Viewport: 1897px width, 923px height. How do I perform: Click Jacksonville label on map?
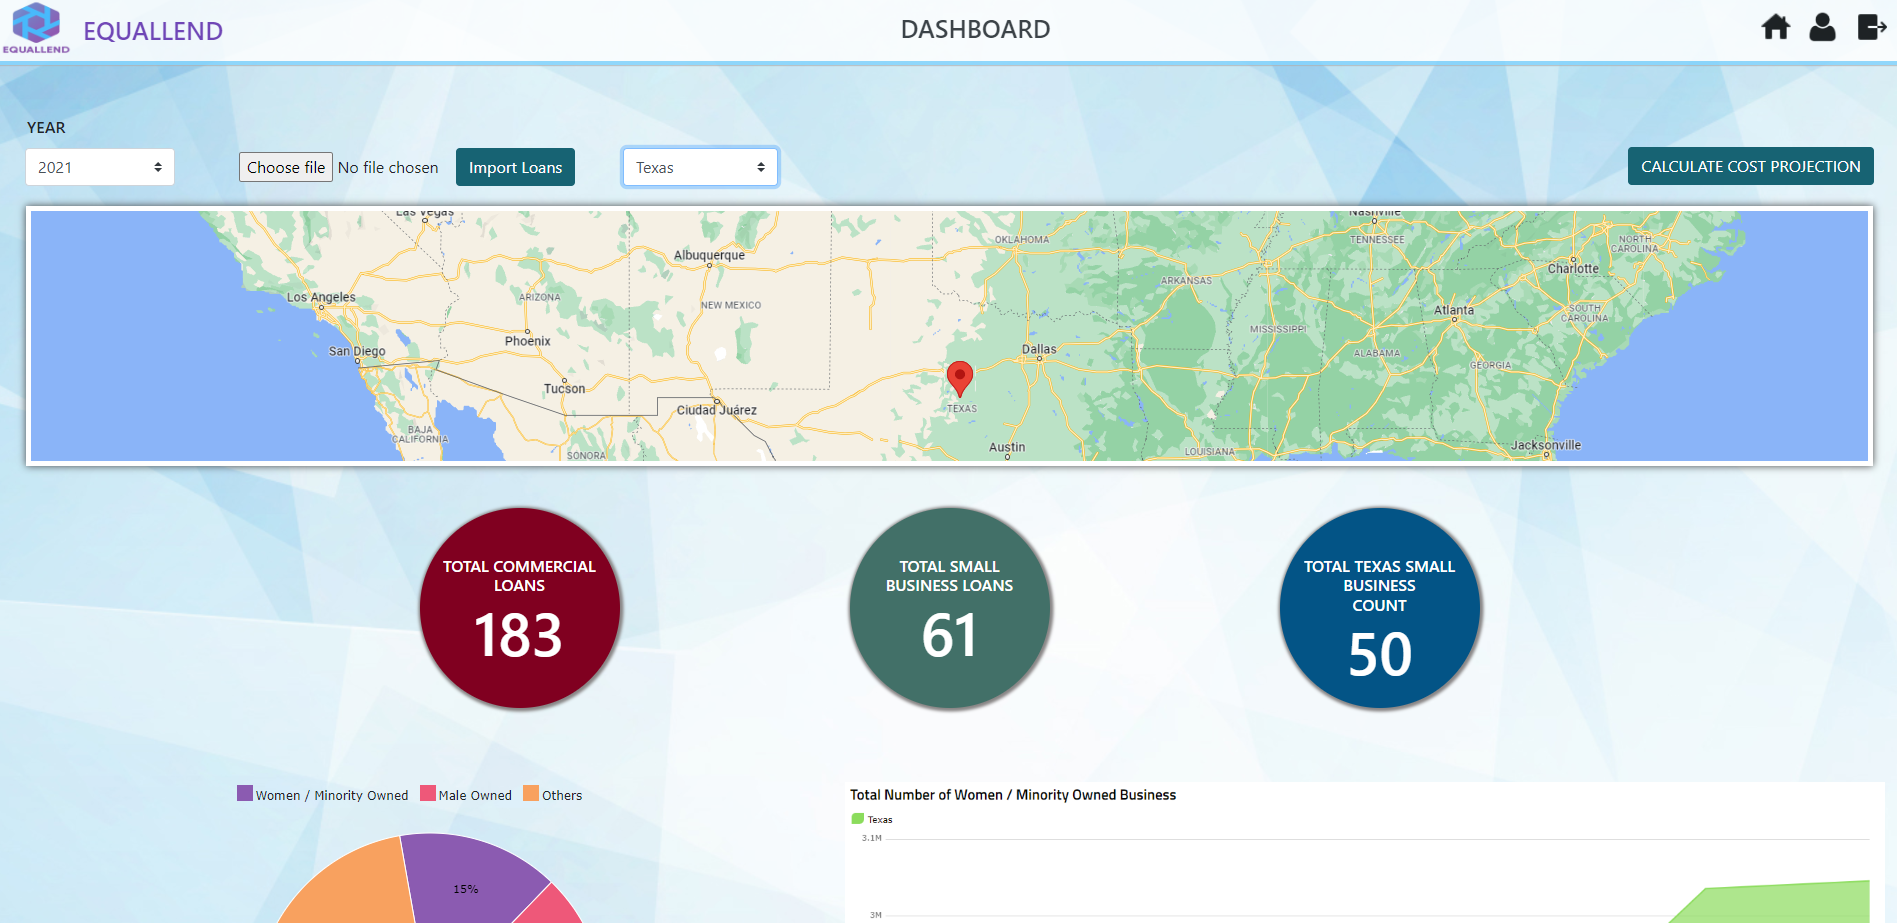coord(1546,445)
